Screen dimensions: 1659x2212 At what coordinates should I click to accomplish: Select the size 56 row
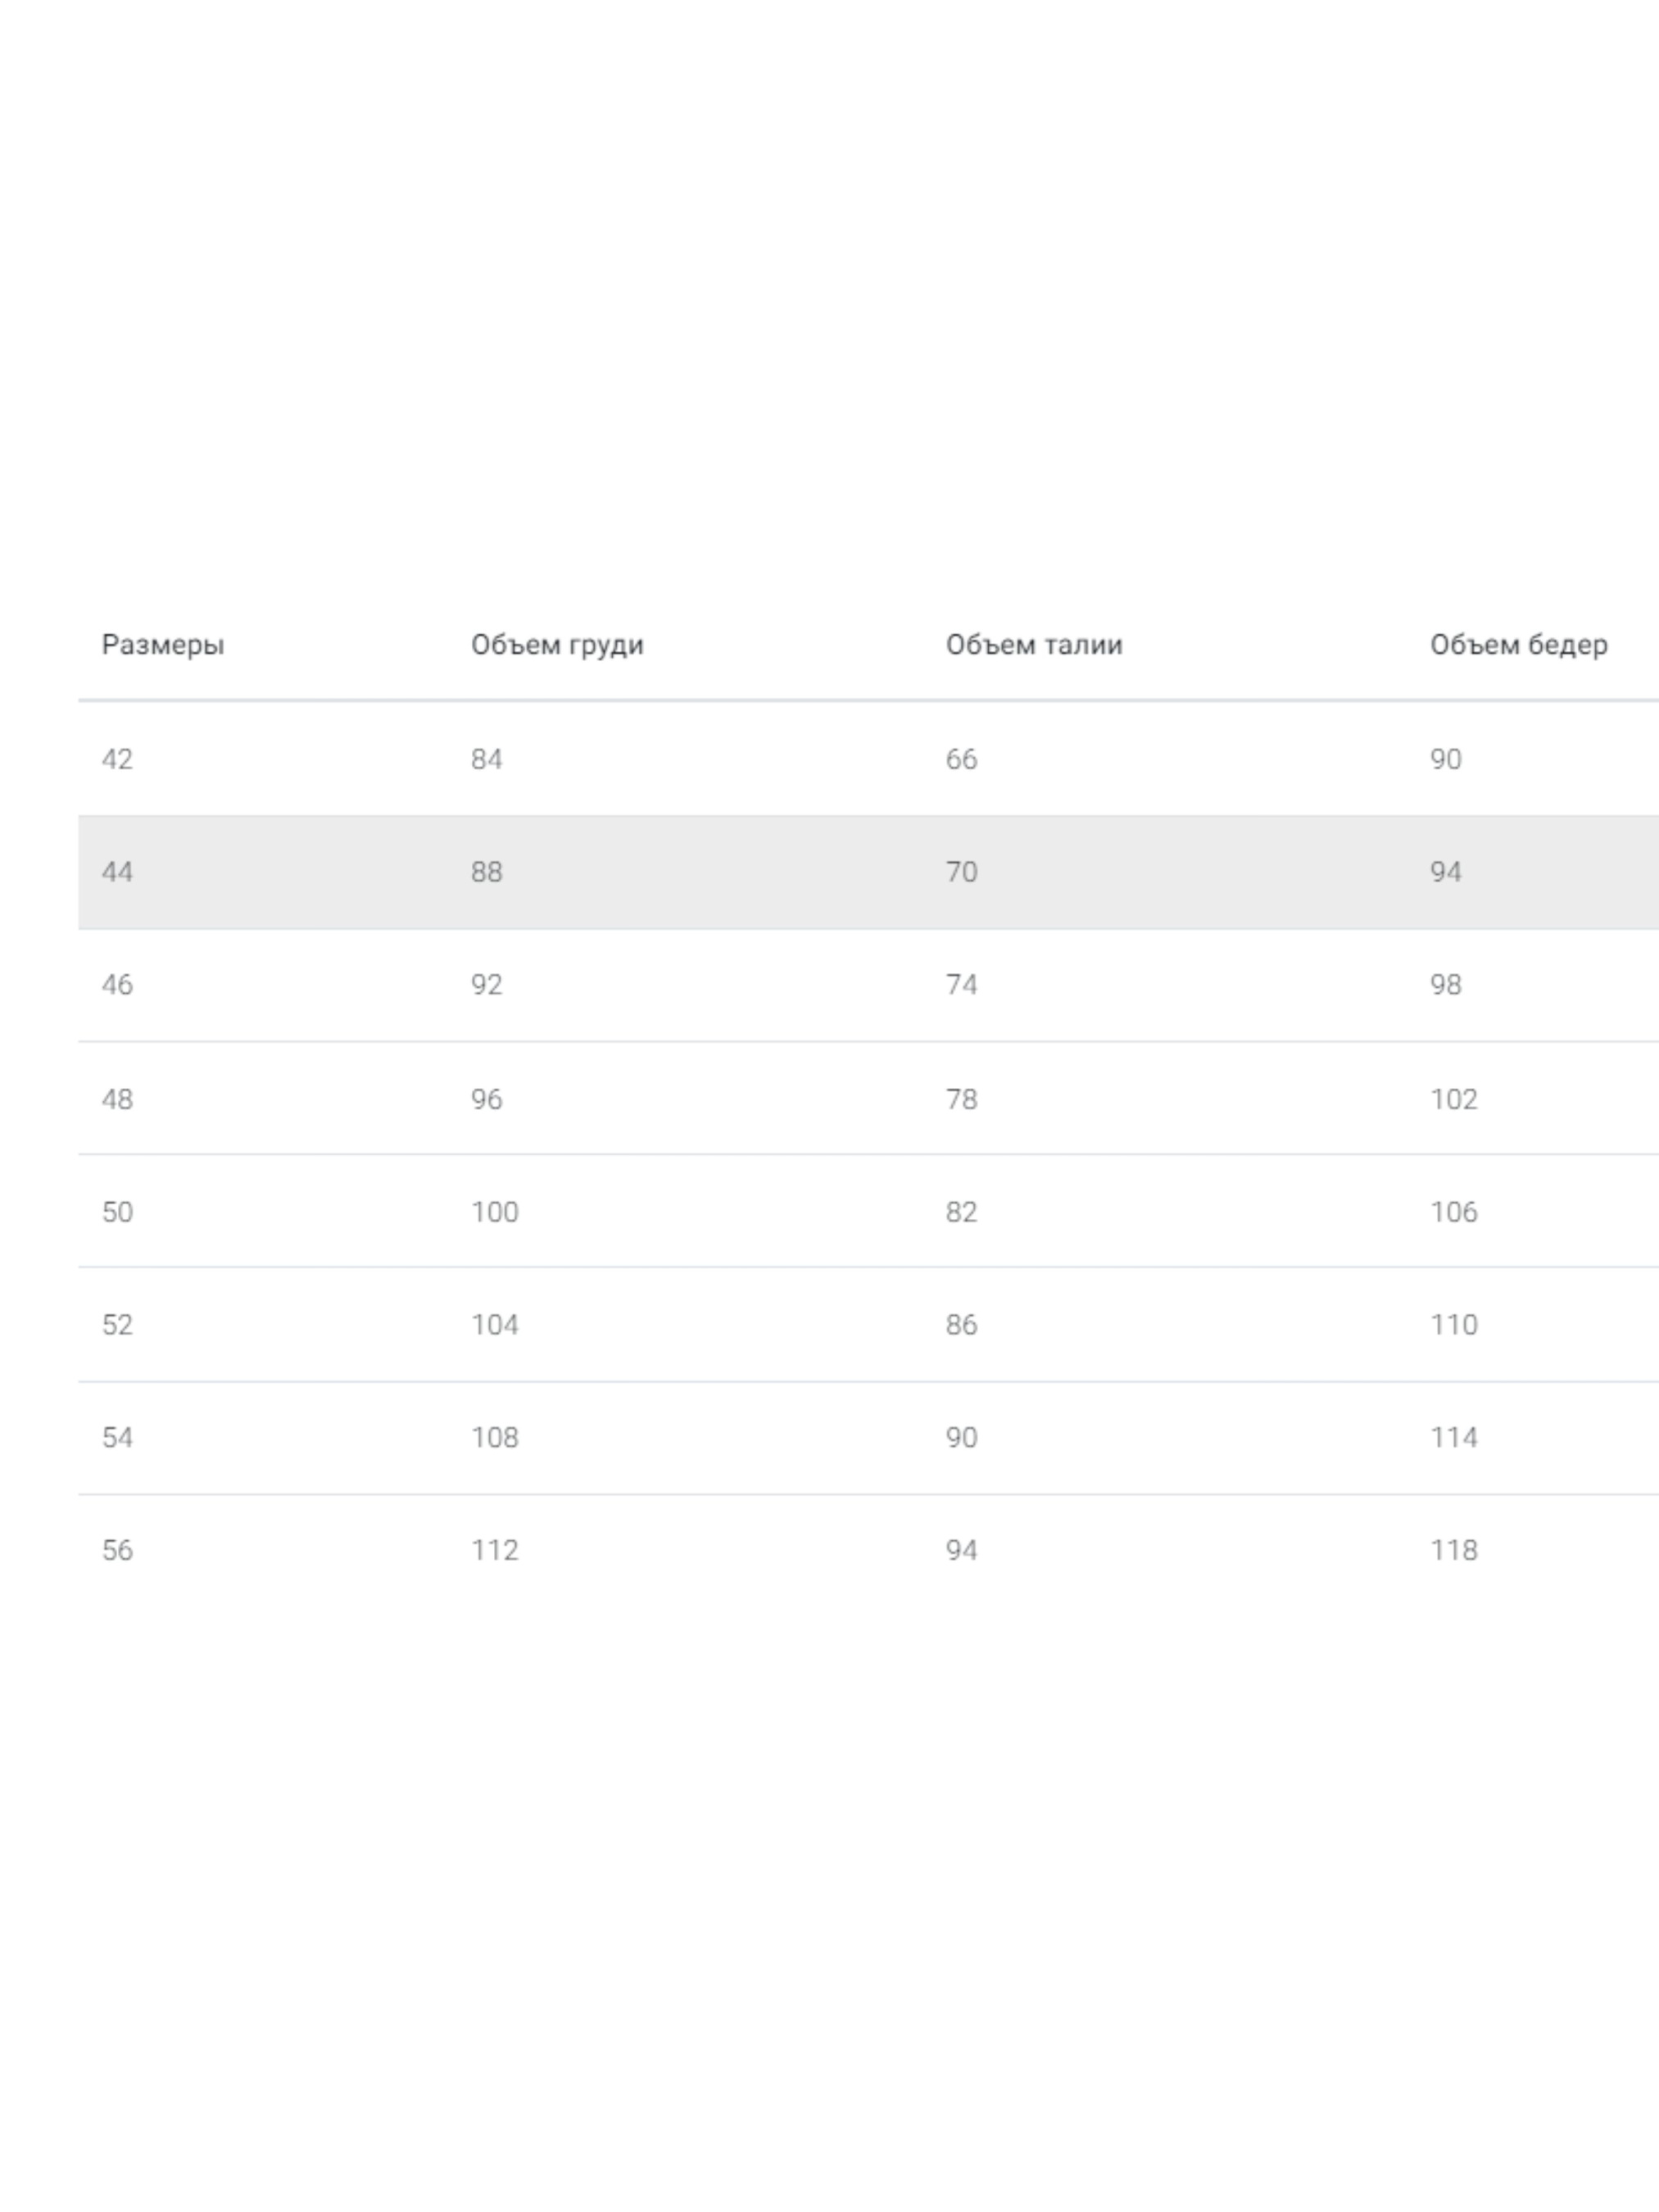[x=117, y=1551]
